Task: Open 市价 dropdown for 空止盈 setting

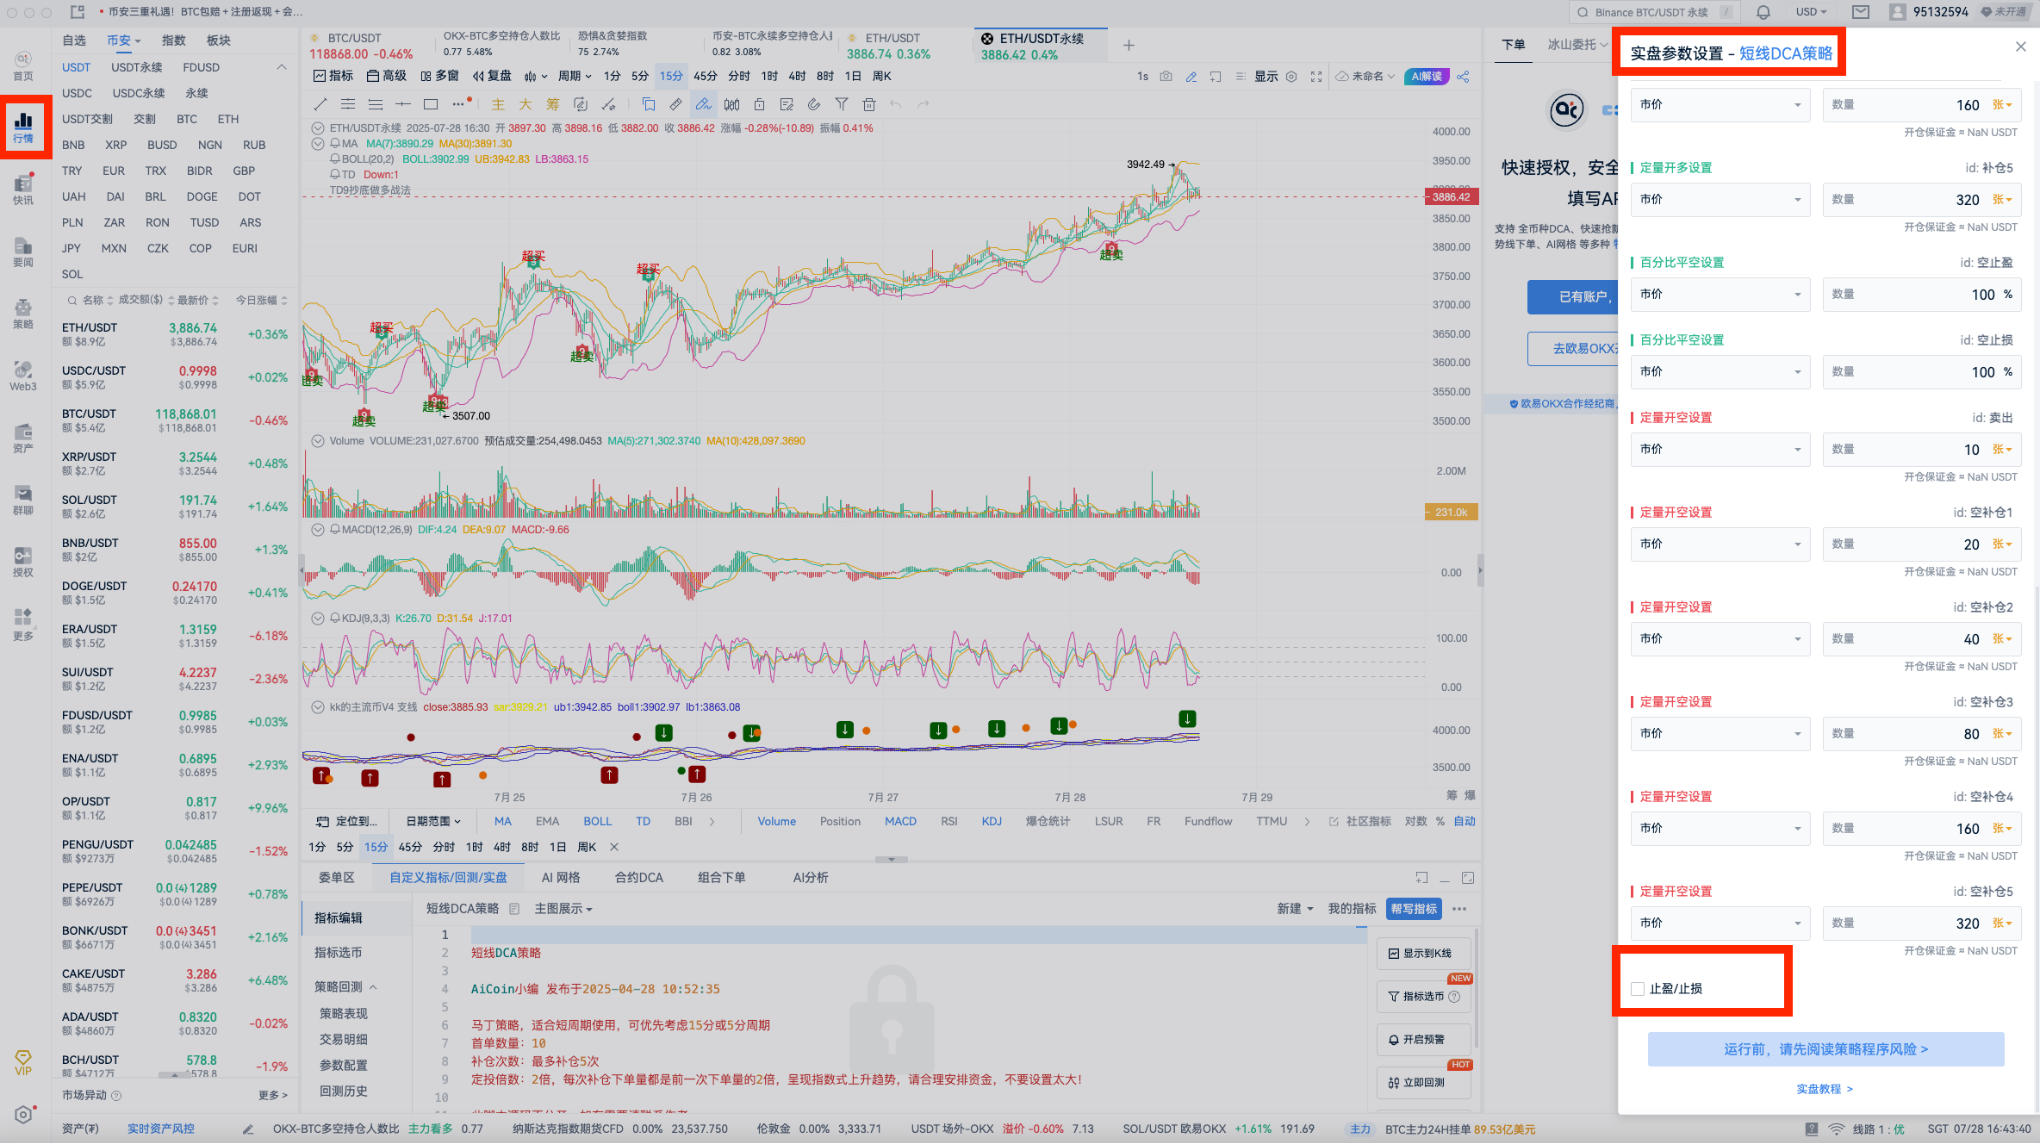Action: 1720,294
